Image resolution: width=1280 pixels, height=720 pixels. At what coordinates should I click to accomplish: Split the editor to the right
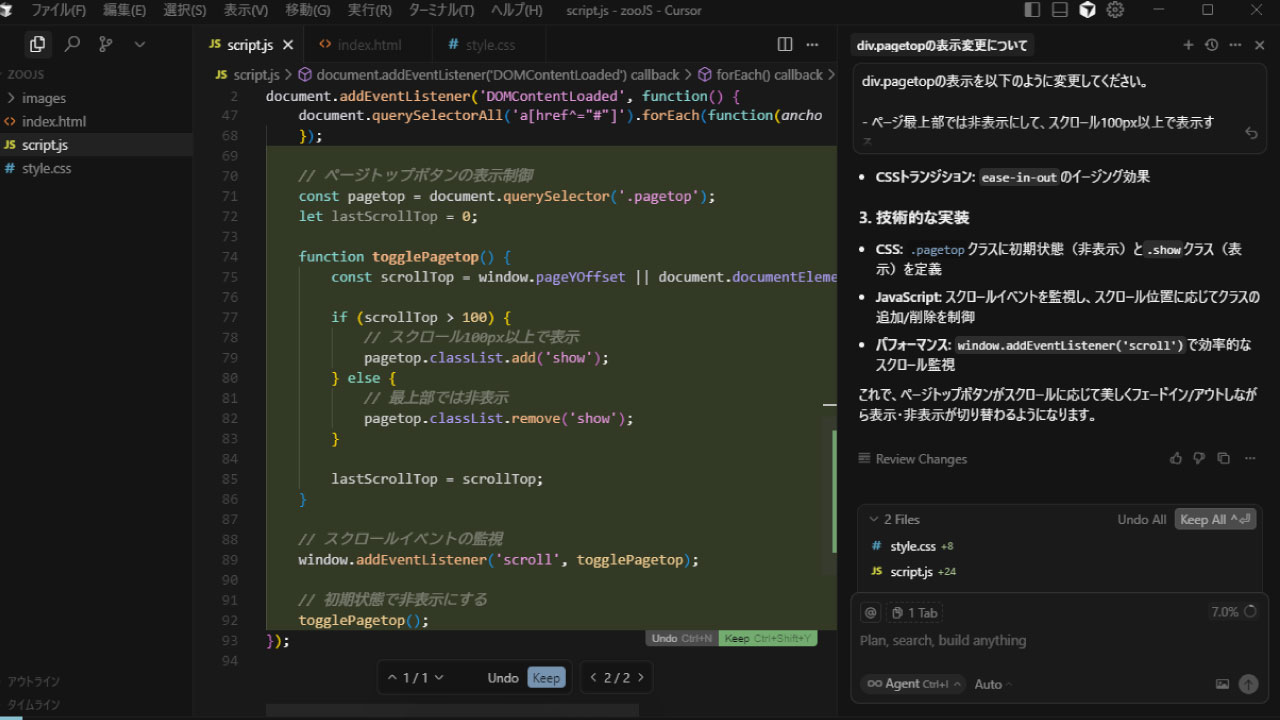(785, 44)
